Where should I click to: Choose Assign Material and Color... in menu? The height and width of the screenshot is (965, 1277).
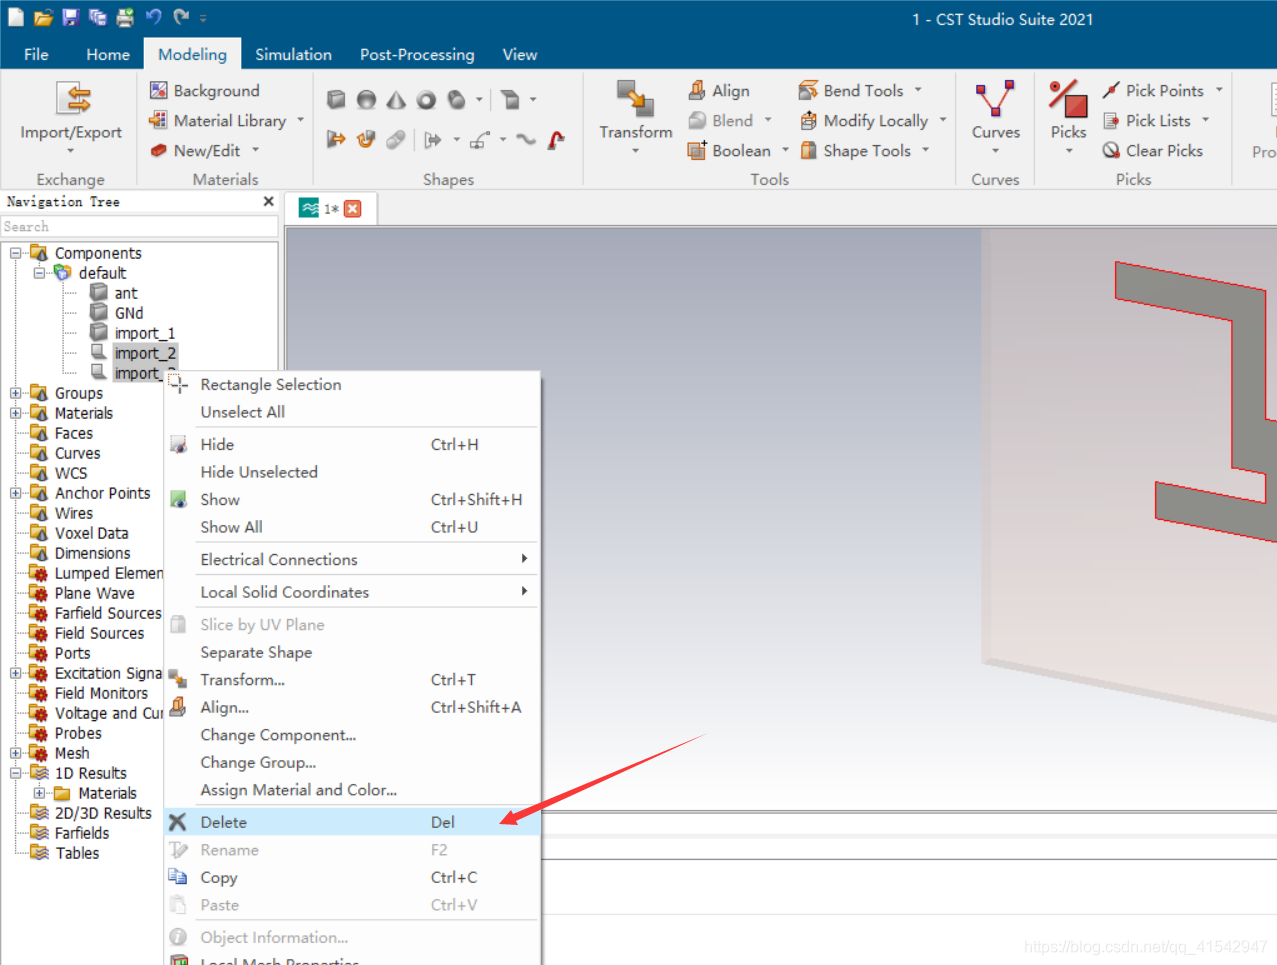click(x=352, y=789)
